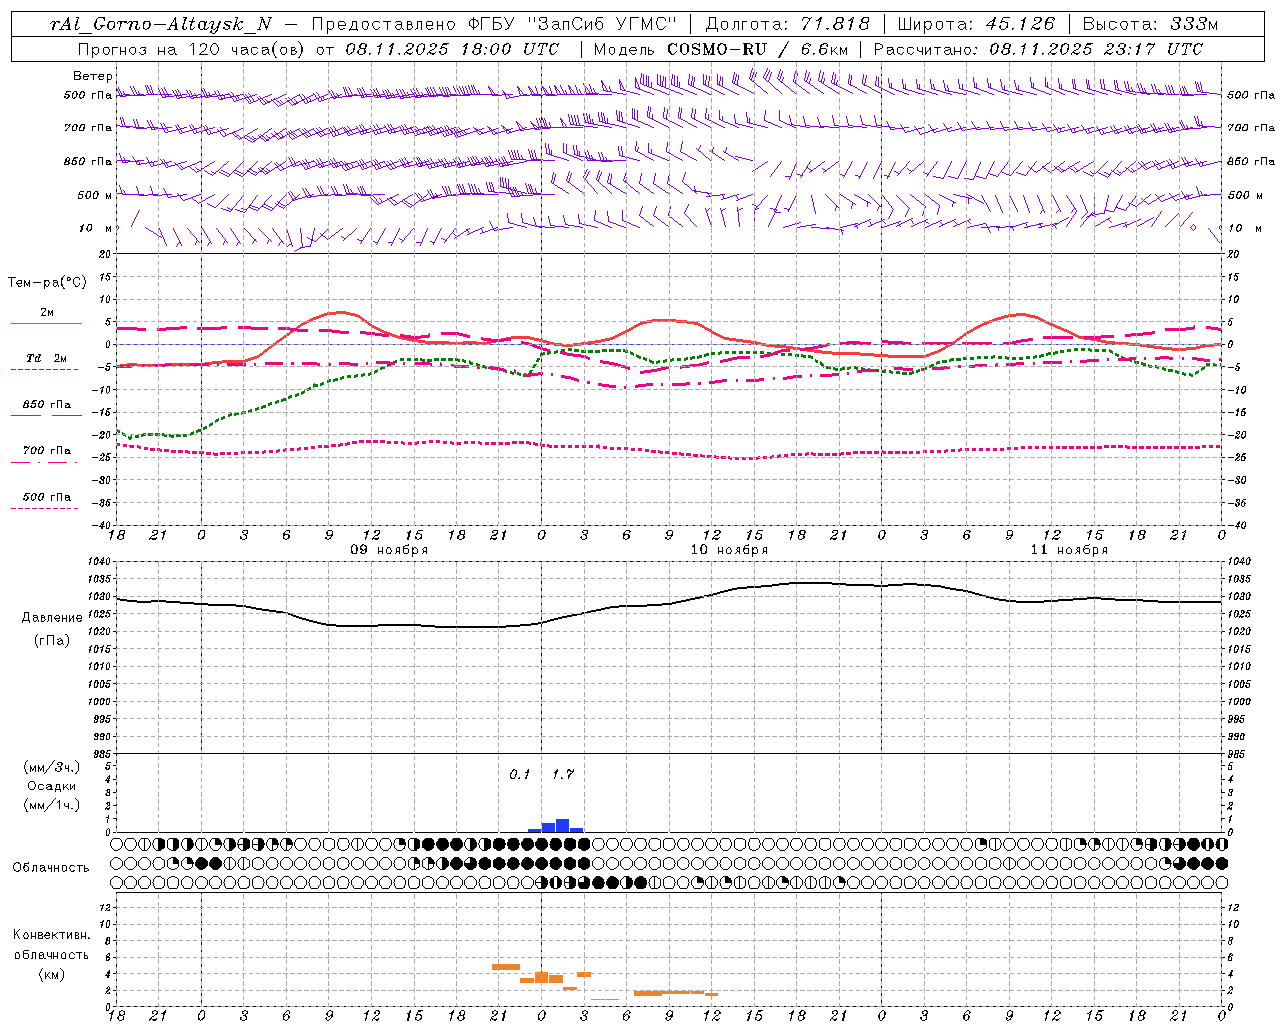This screenshot has width=1280, height=1024.
Task: Select the forecast start time "08.11.2025 18:00 UTC"
Action: 452,49
